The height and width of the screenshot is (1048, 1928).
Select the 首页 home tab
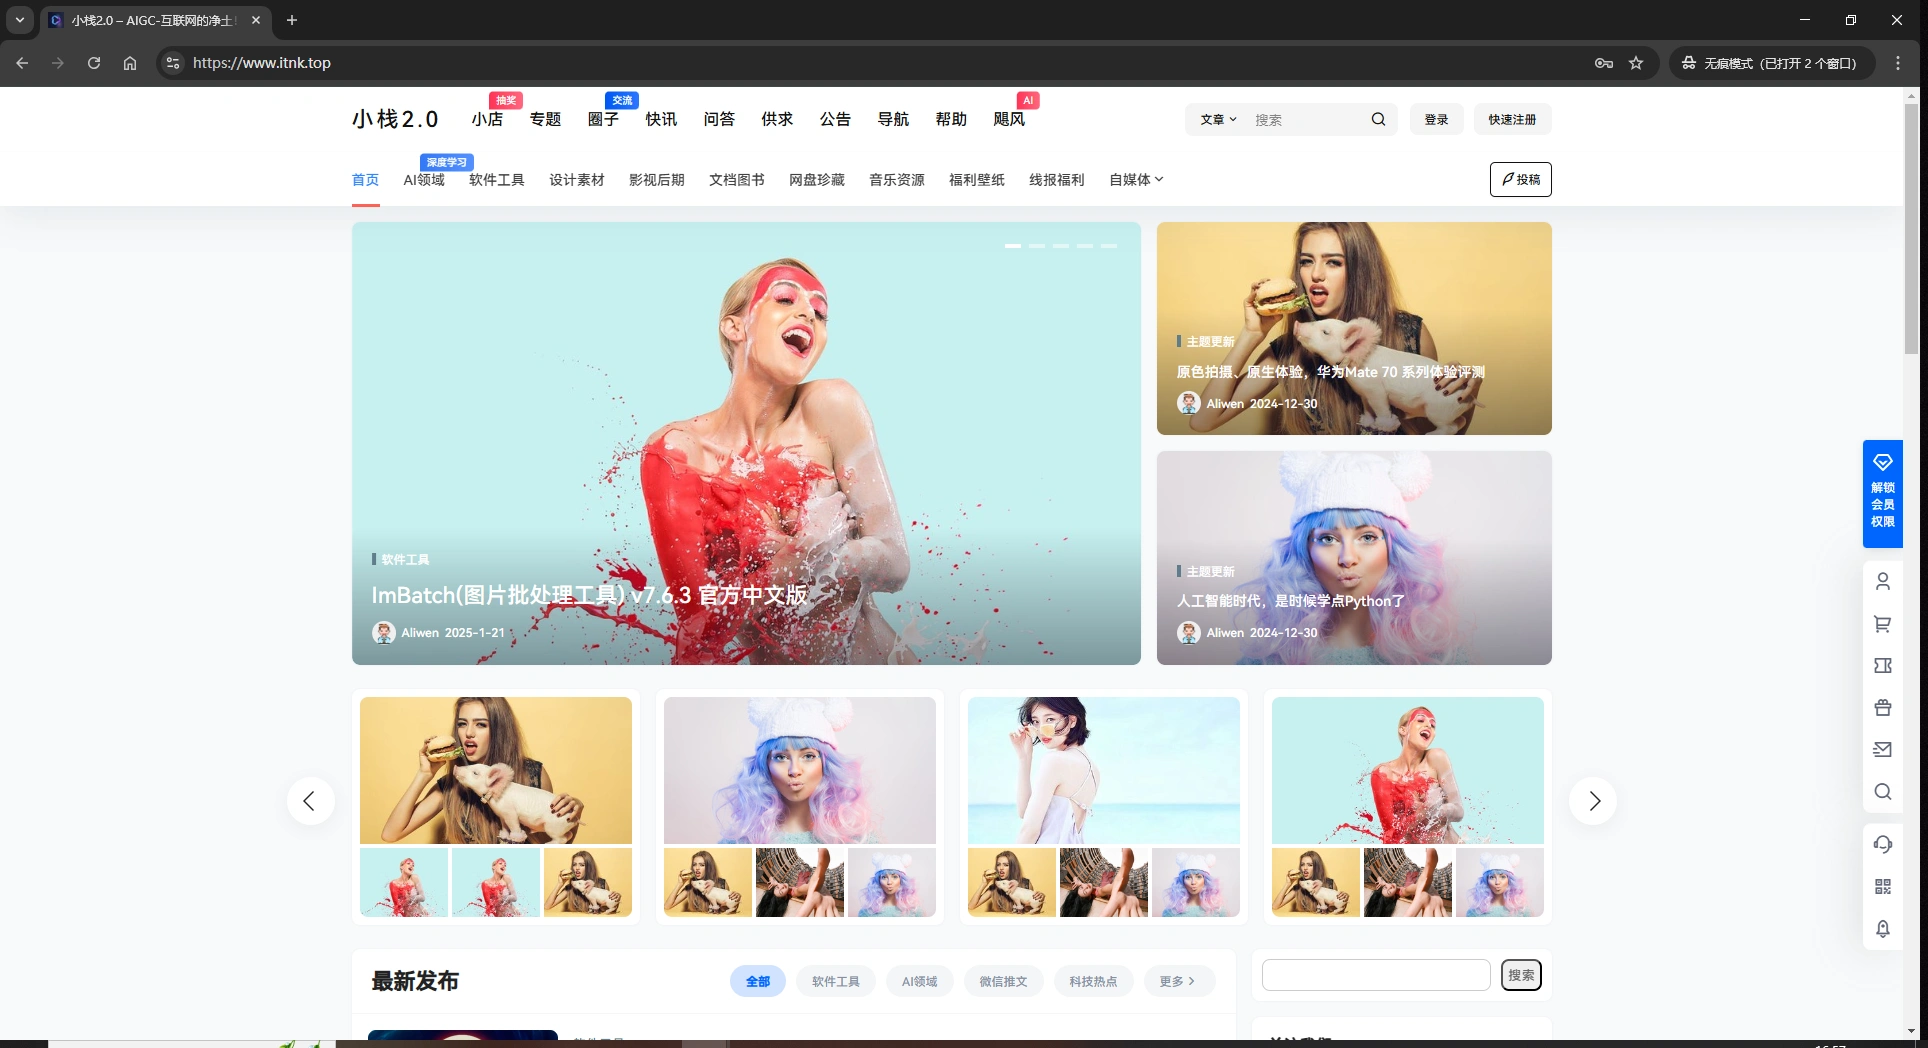[365, 180]
